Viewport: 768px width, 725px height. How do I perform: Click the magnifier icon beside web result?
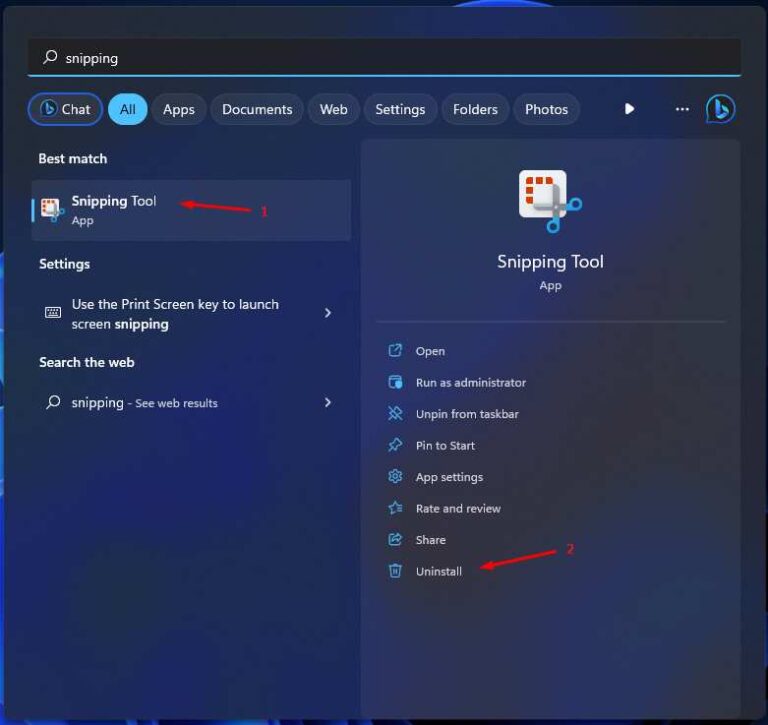coord(53,402)
